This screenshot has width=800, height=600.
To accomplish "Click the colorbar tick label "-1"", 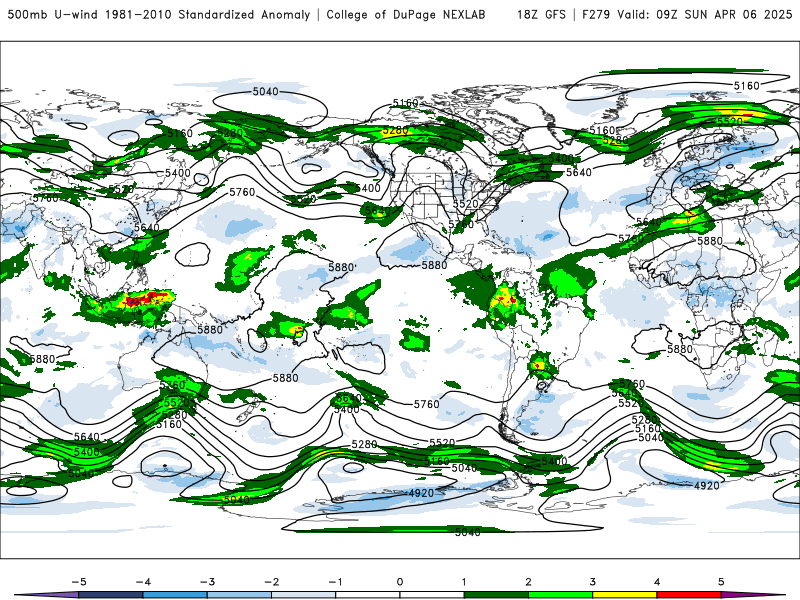I will (x=336, y=582).
